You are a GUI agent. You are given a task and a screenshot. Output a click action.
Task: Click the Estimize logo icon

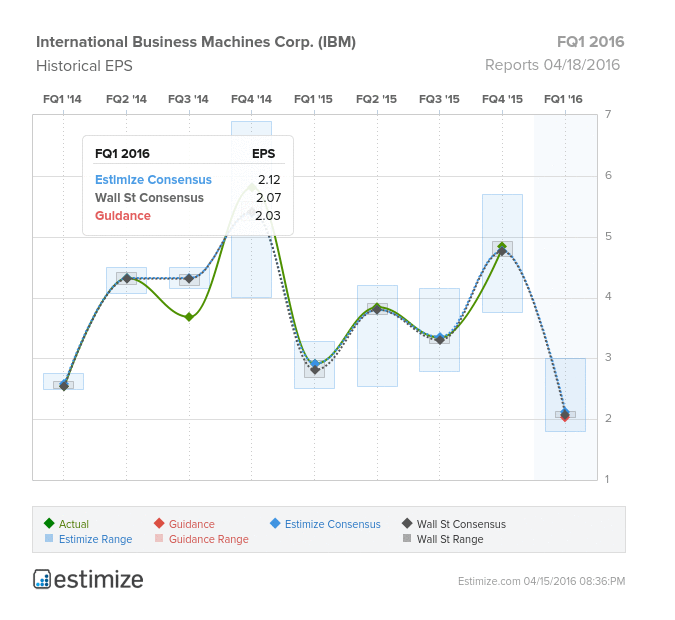click(42, 579)
